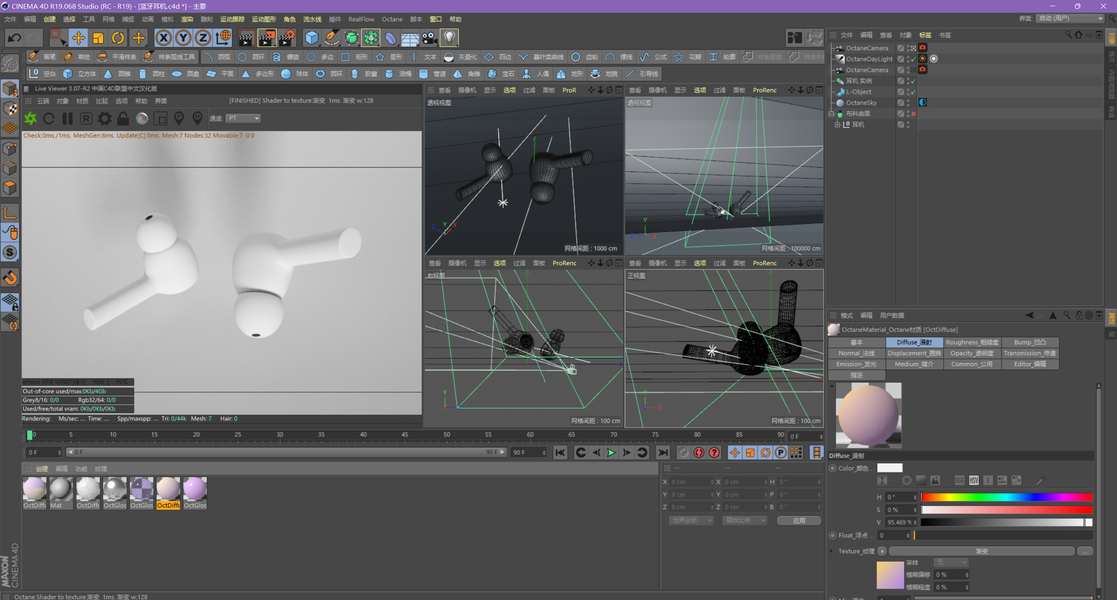Toggle Z axis lock
The height and width of the screenshot is (600, 1117).
pyautogui.click(x=203, y=38)
